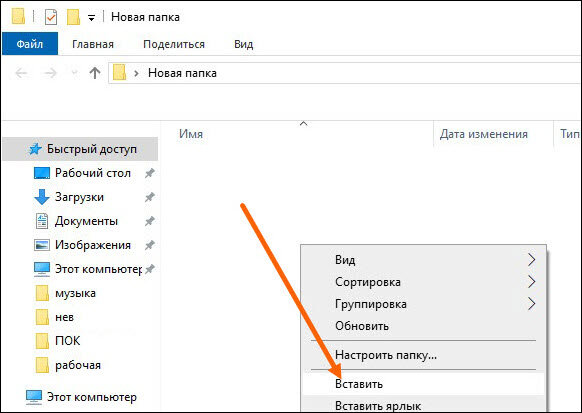Click the folder icon in the title bar

[x=18, y=16]
